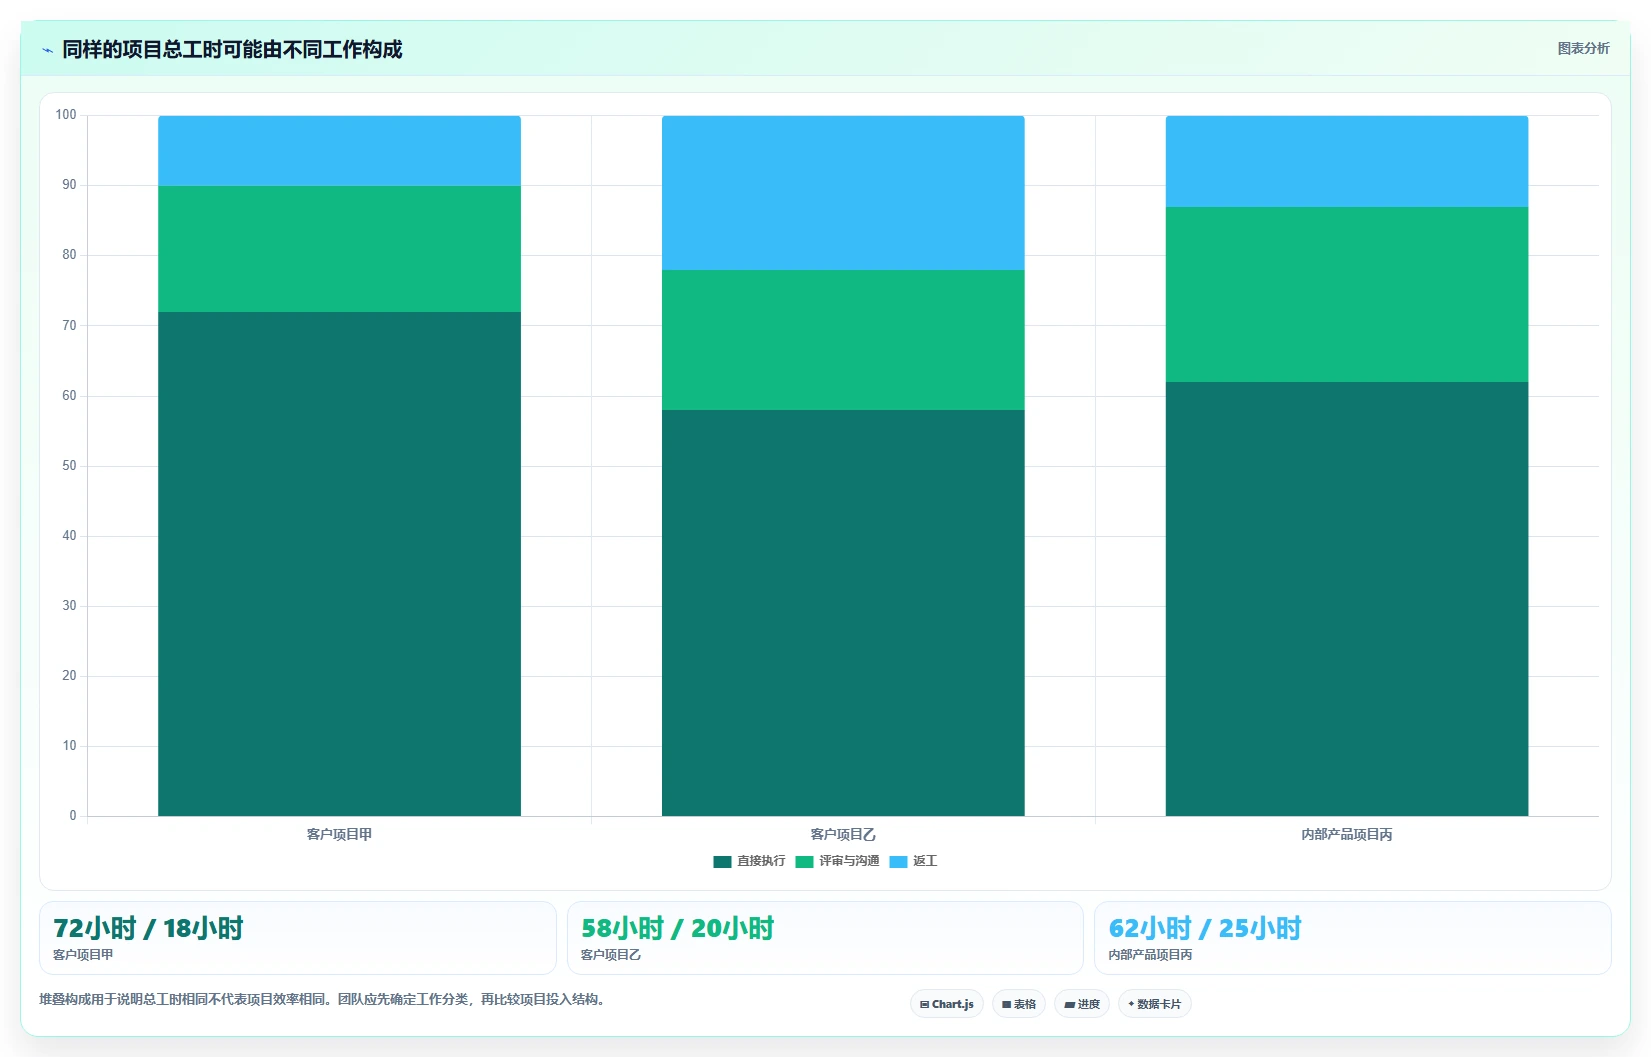Click the 内部产品项目丙 caption in the stat card
This screenshot has width=1651, height=1057.
(x=1150, y=955)
